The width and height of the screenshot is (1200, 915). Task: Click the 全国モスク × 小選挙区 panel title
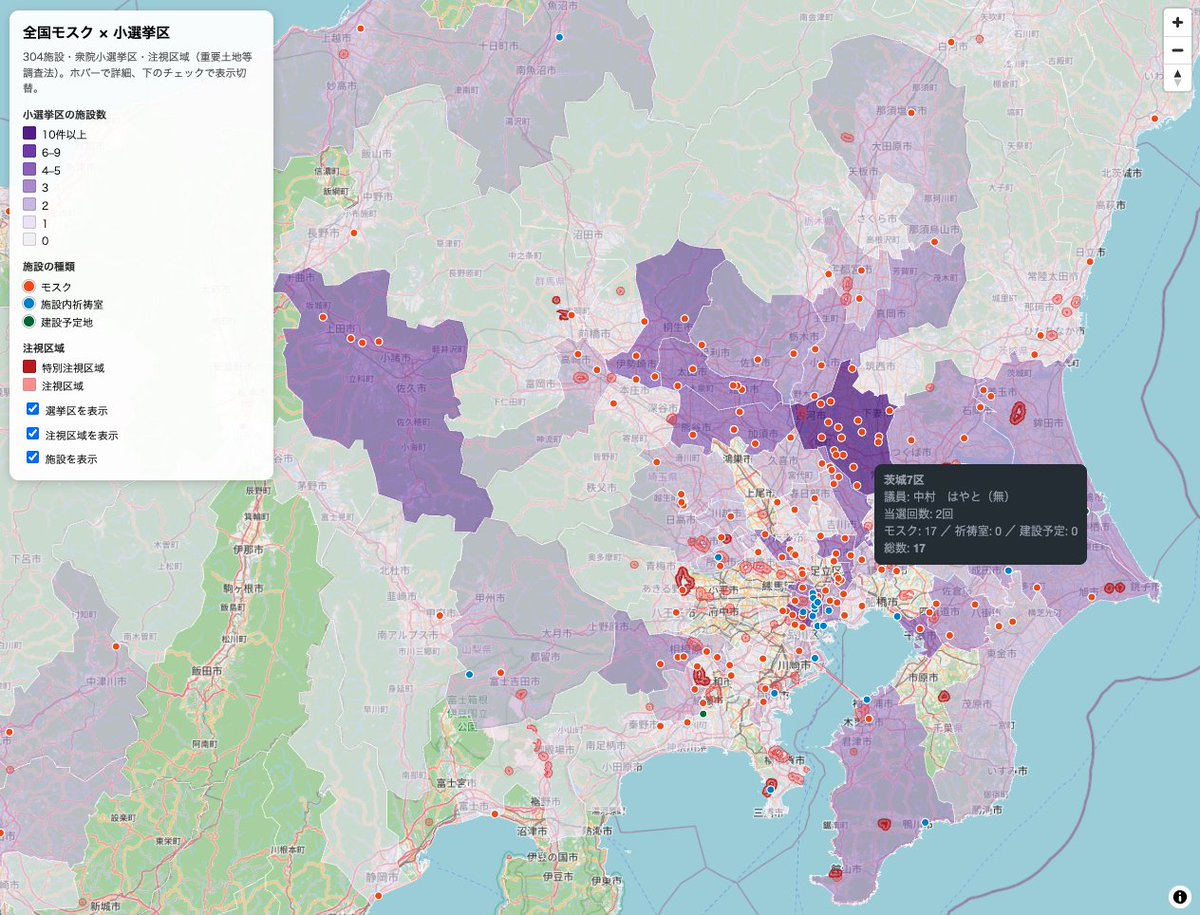coord(96,33)
